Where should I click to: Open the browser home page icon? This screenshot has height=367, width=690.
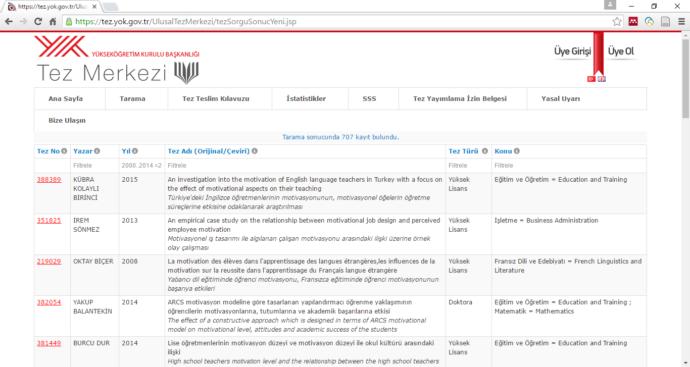pyautogui.click(x=52, y=21)
